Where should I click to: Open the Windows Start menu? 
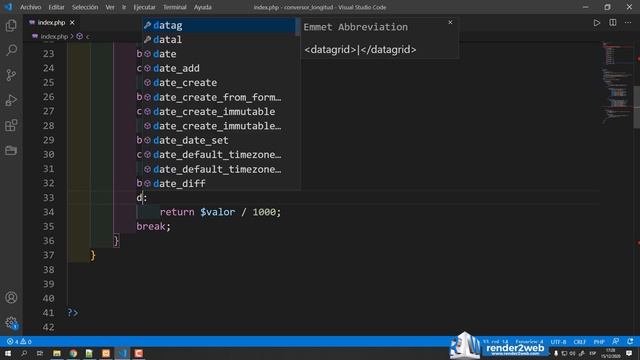tap(8, 353)
